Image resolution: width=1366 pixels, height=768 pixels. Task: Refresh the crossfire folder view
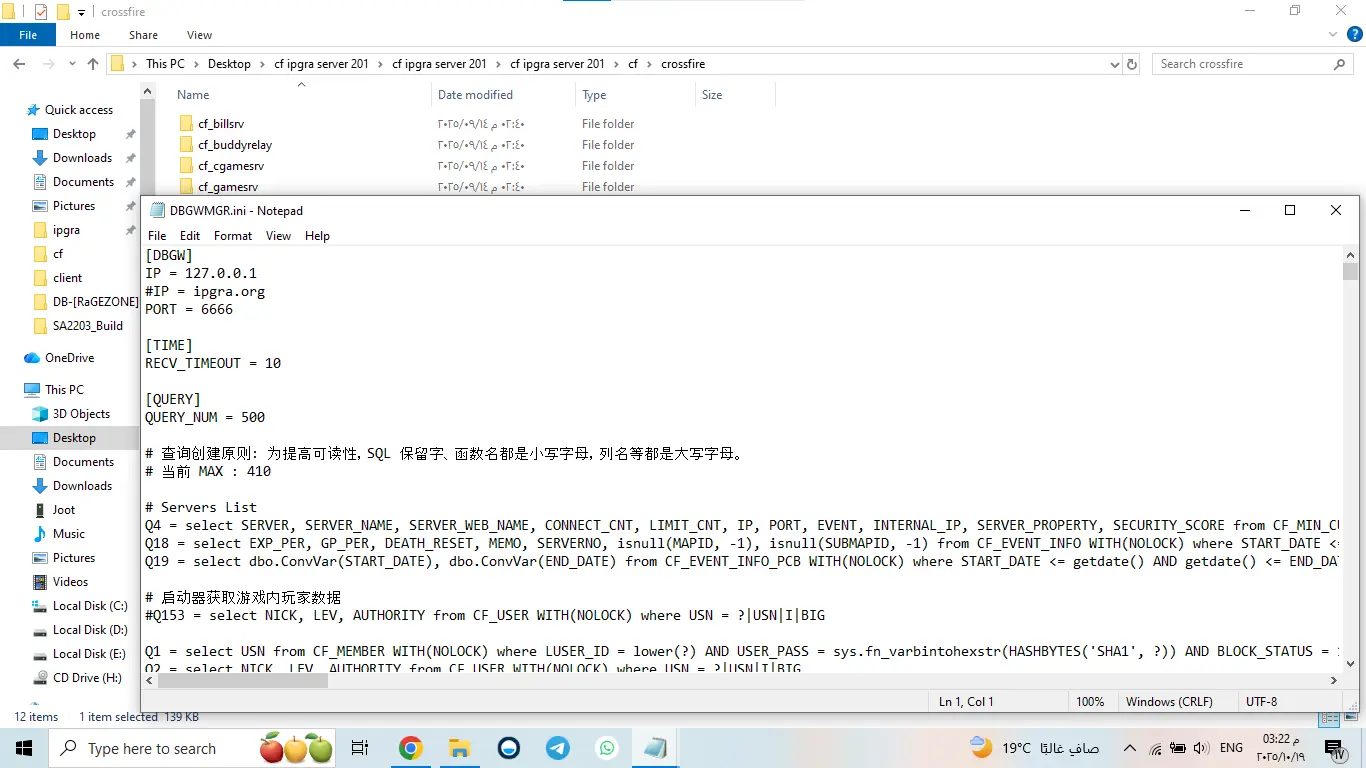(1132, 64)
